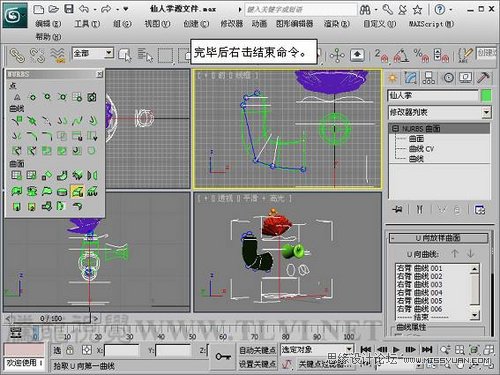The image size is (500, 375).
Task: Select the Create Mirror Surface tool
Action: tap(92, 175)
